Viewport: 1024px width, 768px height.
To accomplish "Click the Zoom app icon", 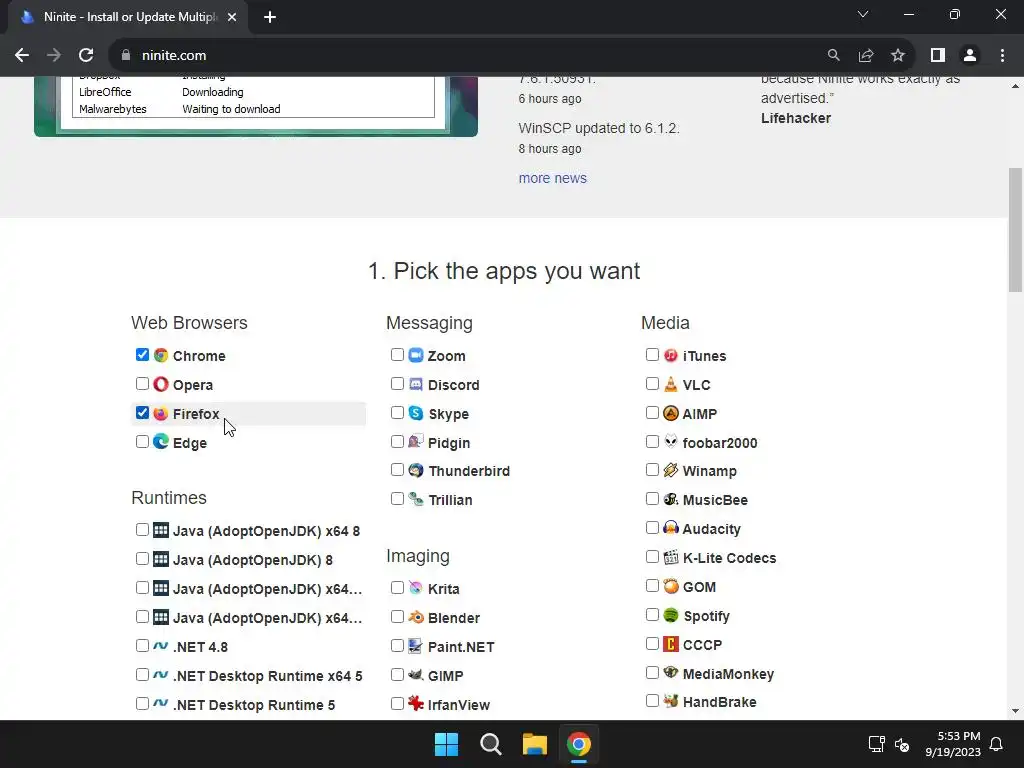I will [416, 355].
